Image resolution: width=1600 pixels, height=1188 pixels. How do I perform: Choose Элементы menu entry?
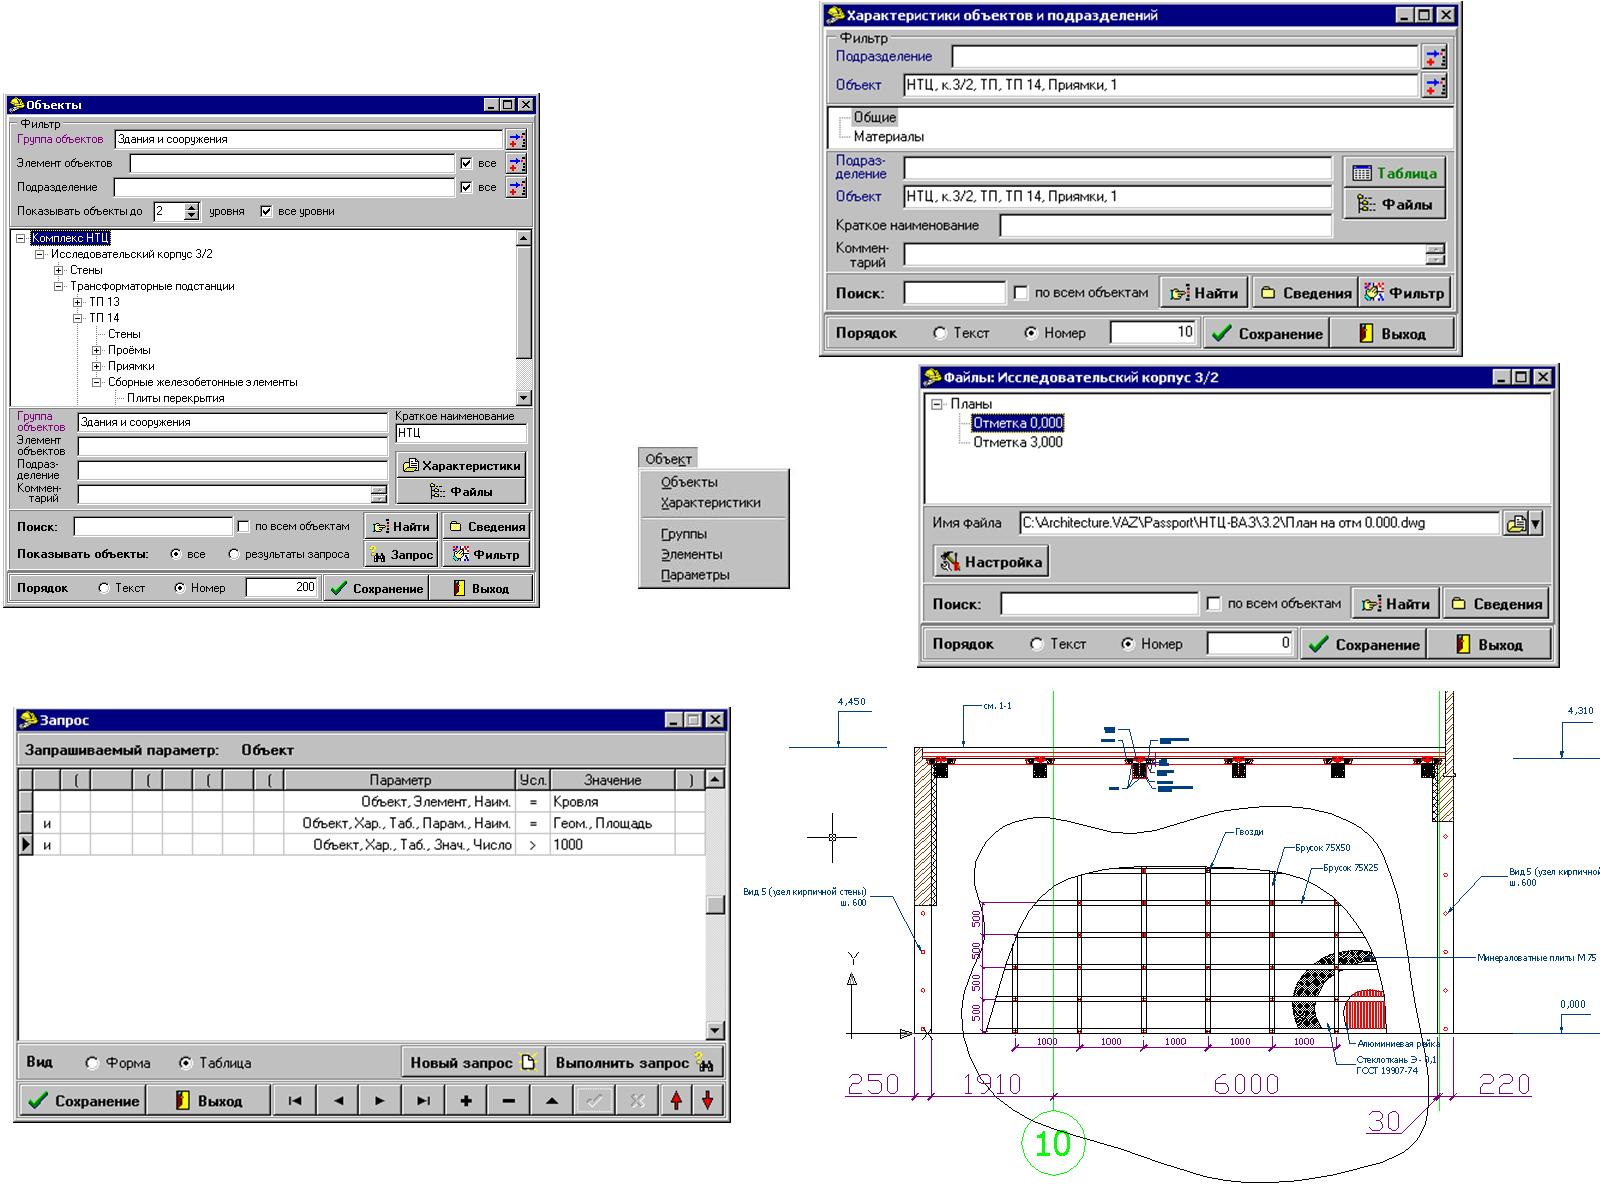click(691, 554)
